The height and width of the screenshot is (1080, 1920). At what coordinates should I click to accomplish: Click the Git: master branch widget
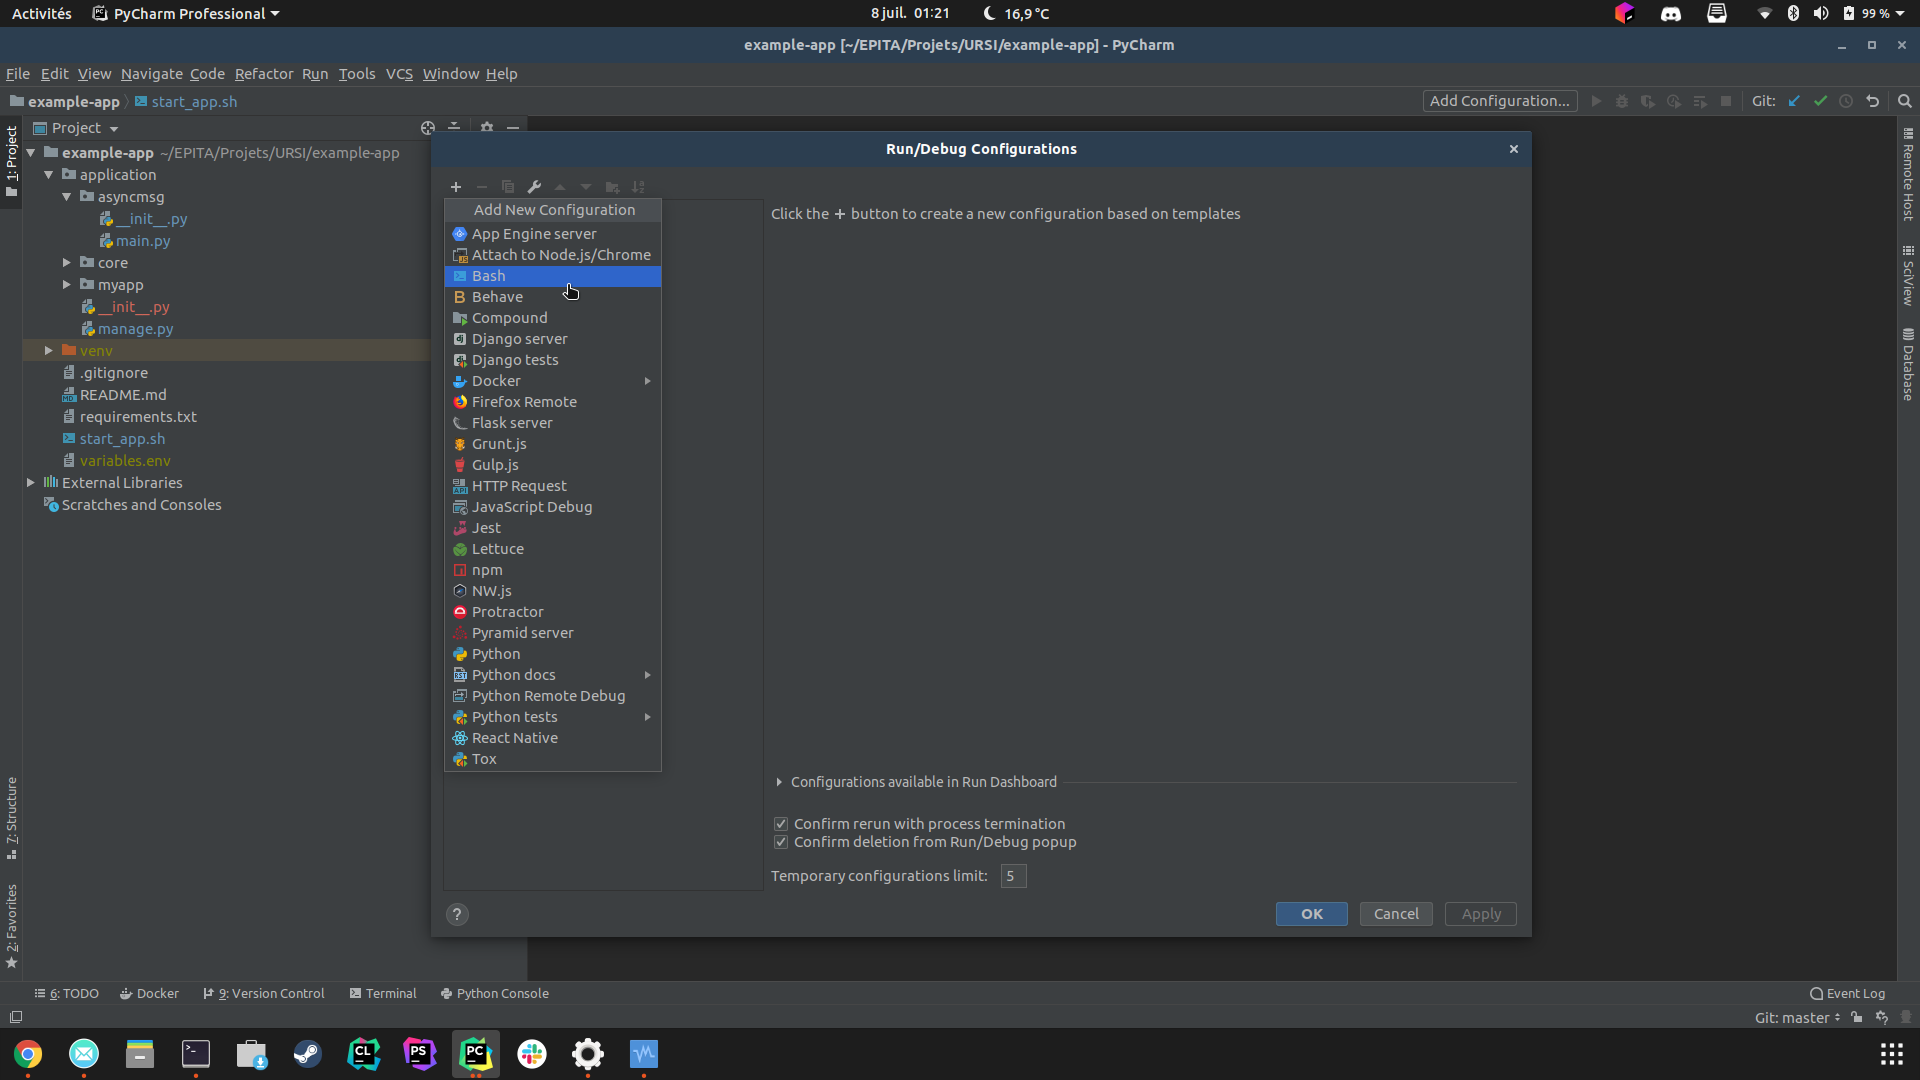pyautogui.click(x=1797, y=1018)
